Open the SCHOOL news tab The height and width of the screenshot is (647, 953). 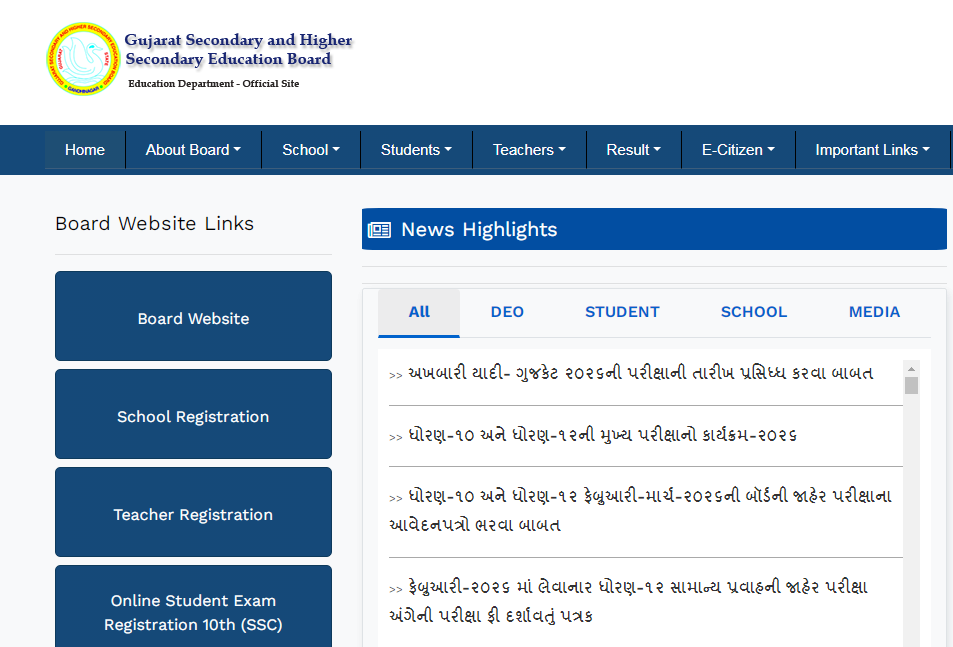pyautogui.click(x=753, y=311)
